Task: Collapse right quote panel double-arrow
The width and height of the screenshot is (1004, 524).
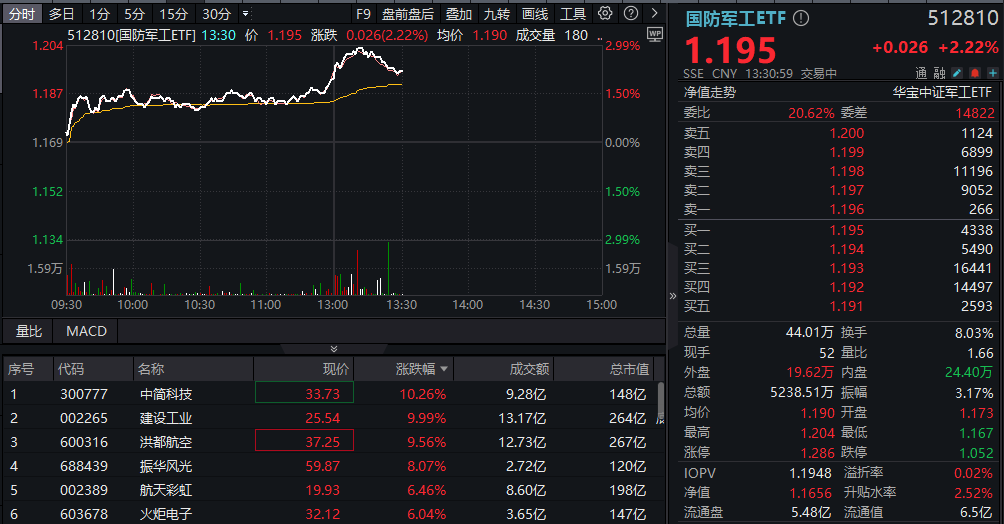Action: point(672,295)
